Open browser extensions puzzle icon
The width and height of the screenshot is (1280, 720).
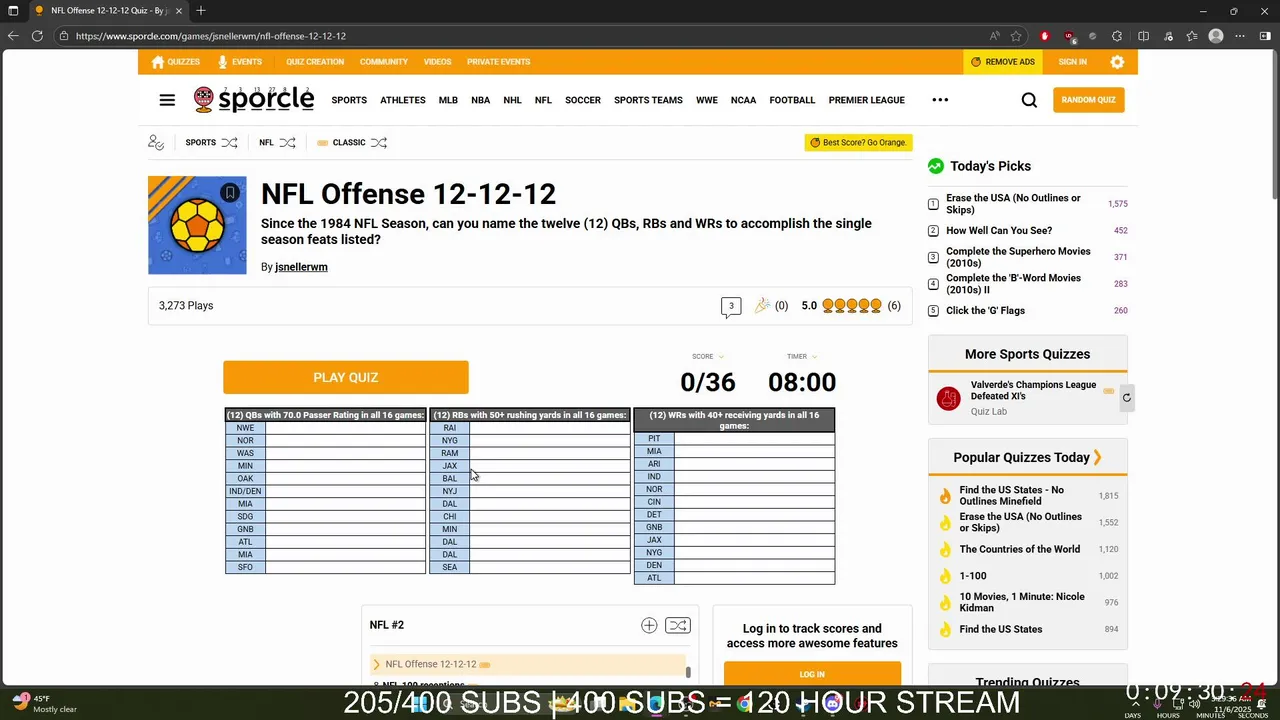(x=1117, y=36)
